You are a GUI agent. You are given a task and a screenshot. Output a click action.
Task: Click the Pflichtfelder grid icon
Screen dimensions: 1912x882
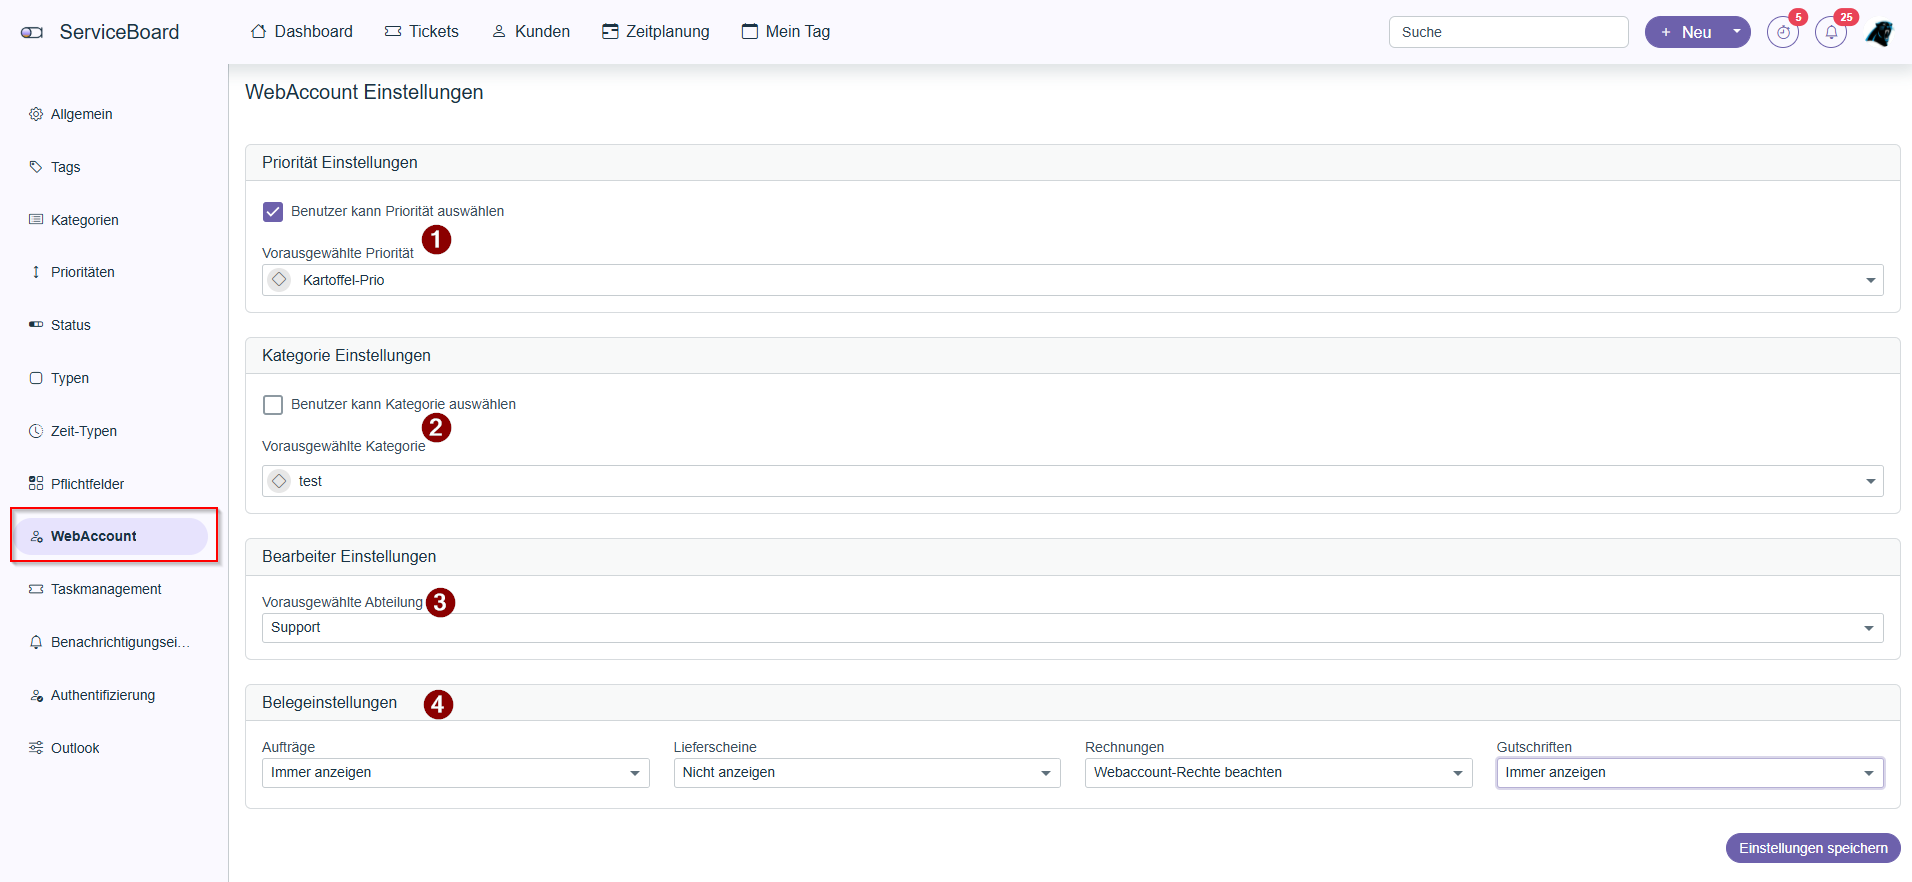[x=36, y=484]
